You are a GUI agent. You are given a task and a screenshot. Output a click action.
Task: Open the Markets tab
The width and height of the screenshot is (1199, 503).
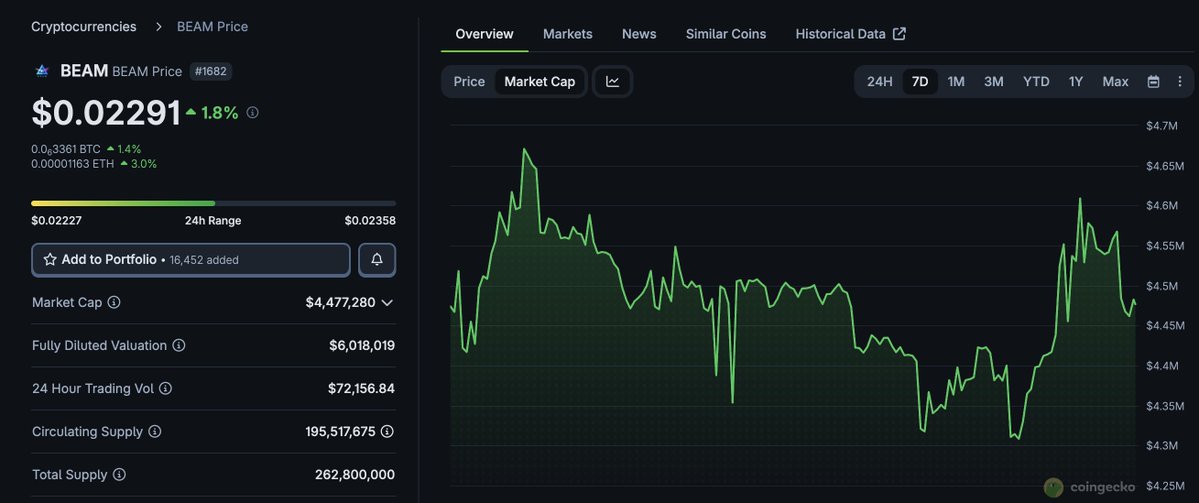[567, 34]
